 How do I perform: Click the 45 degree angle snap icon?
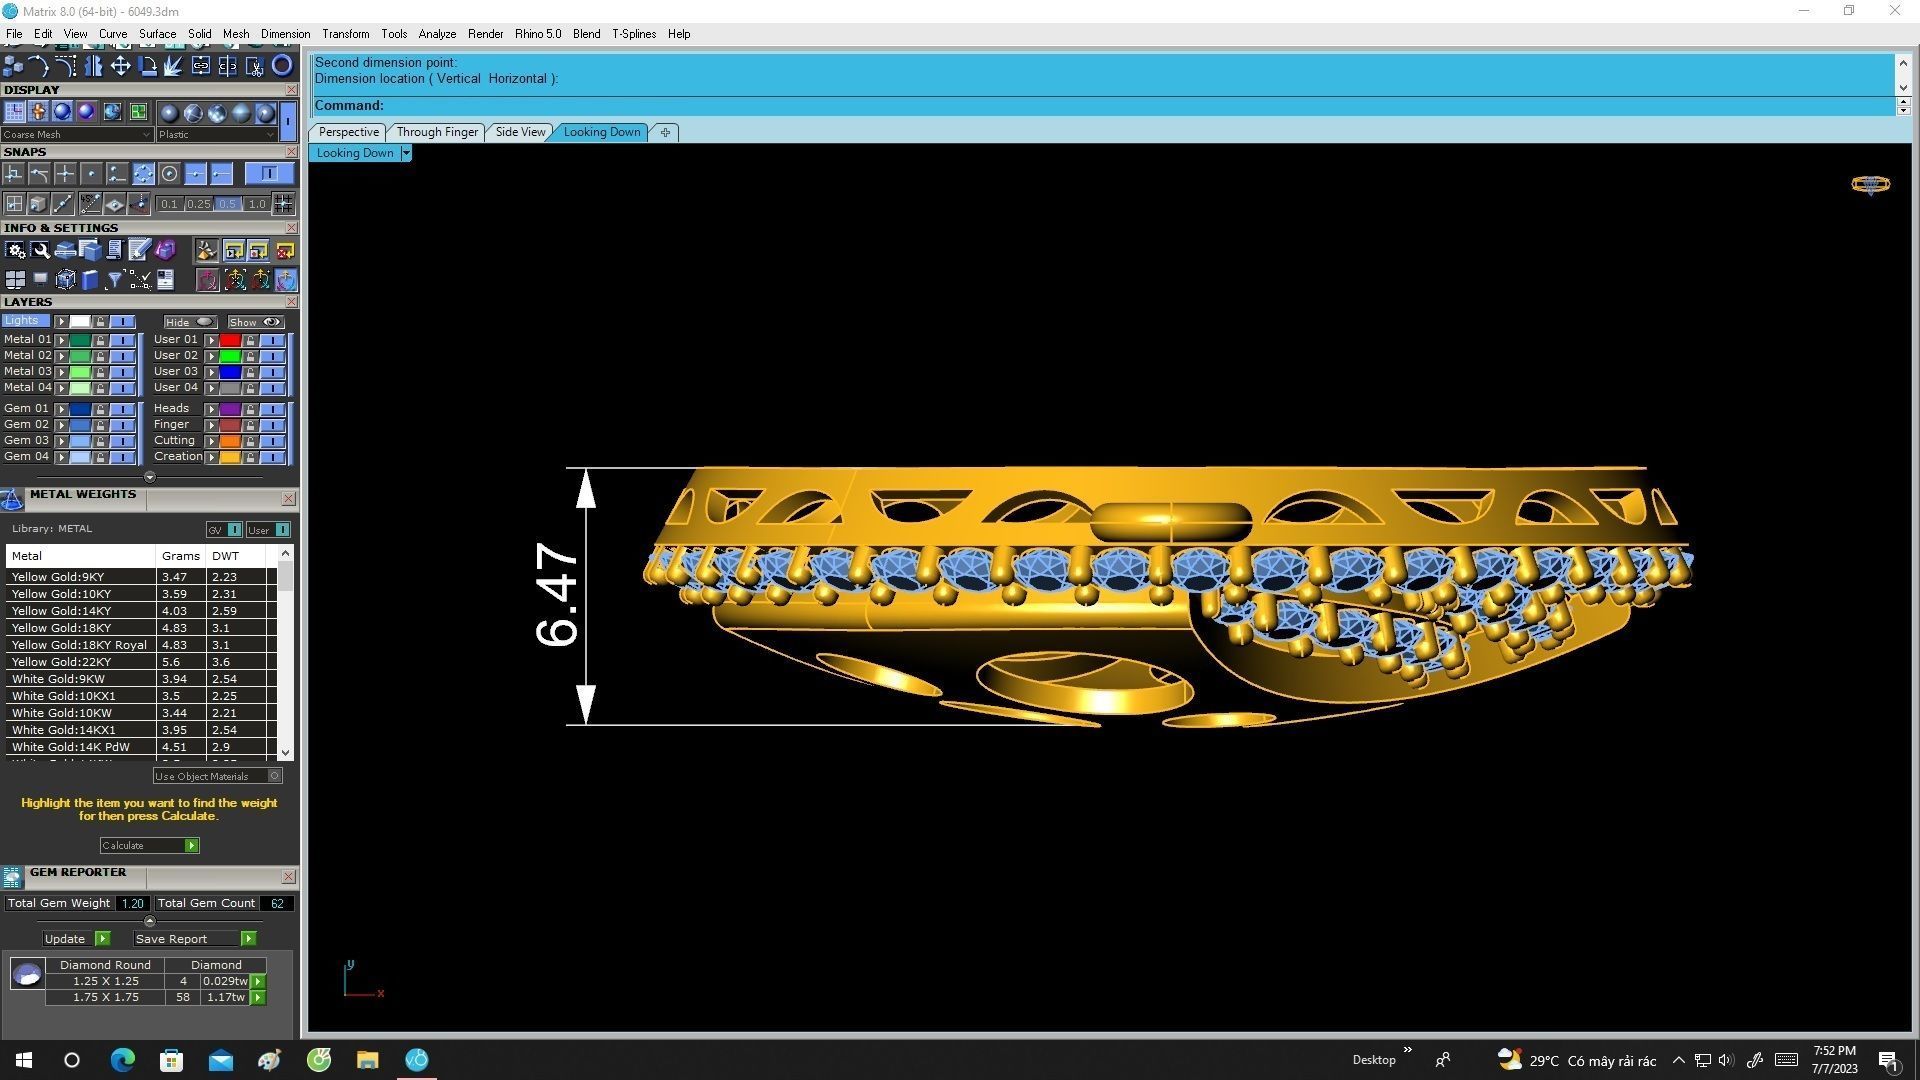point(90,204)
